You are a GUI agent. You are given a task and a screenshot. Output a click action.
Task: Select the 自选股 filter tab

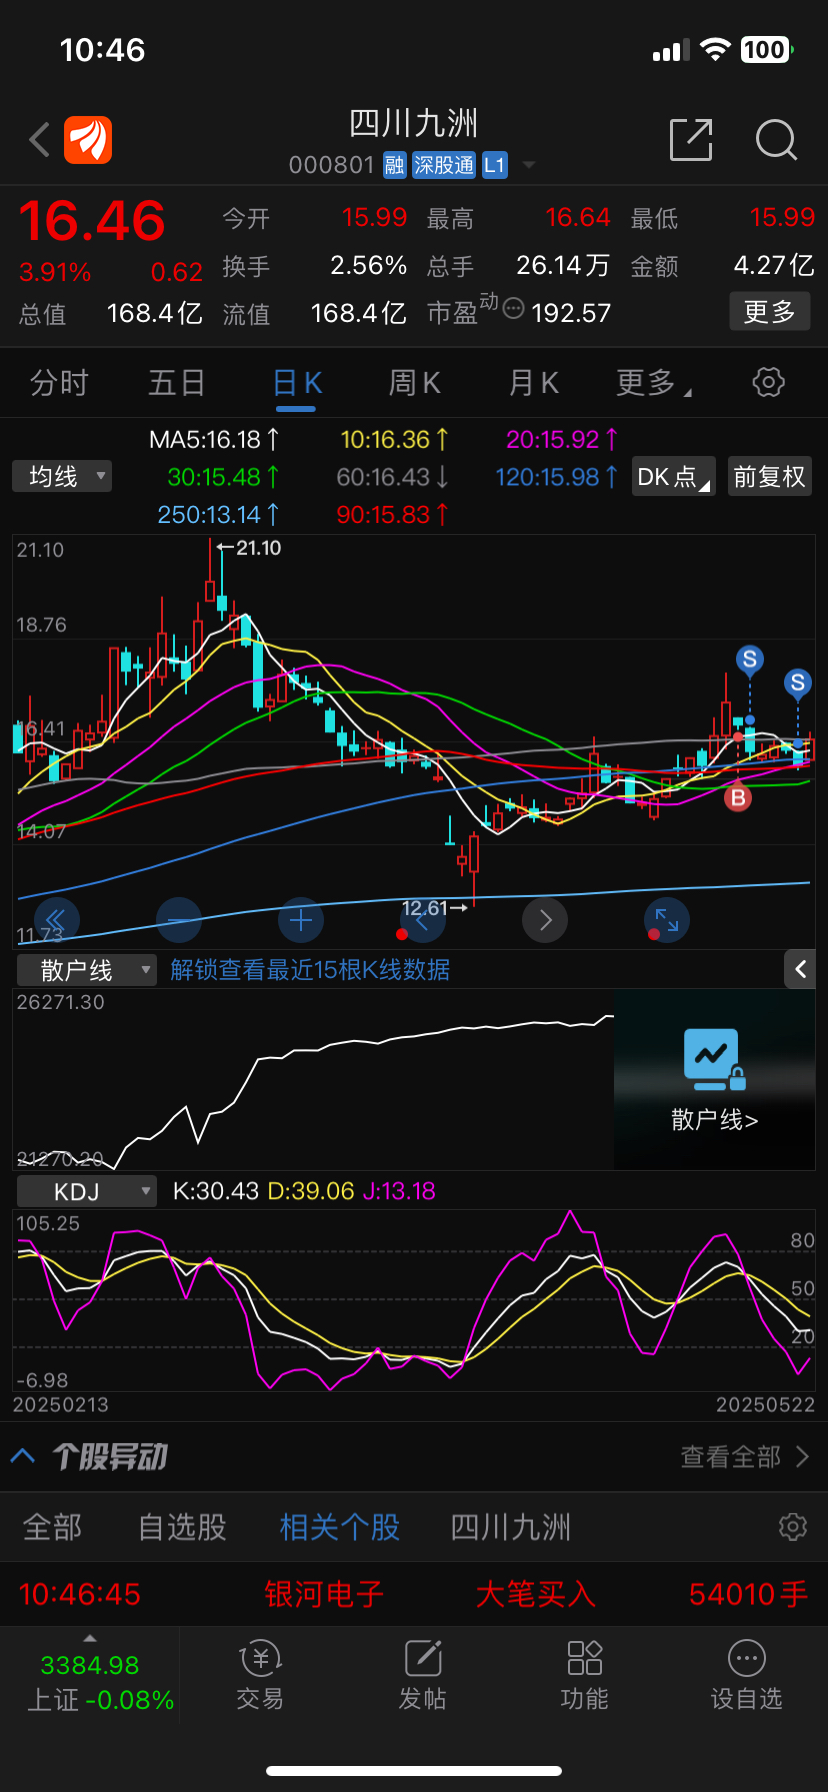coord(183,1527)
